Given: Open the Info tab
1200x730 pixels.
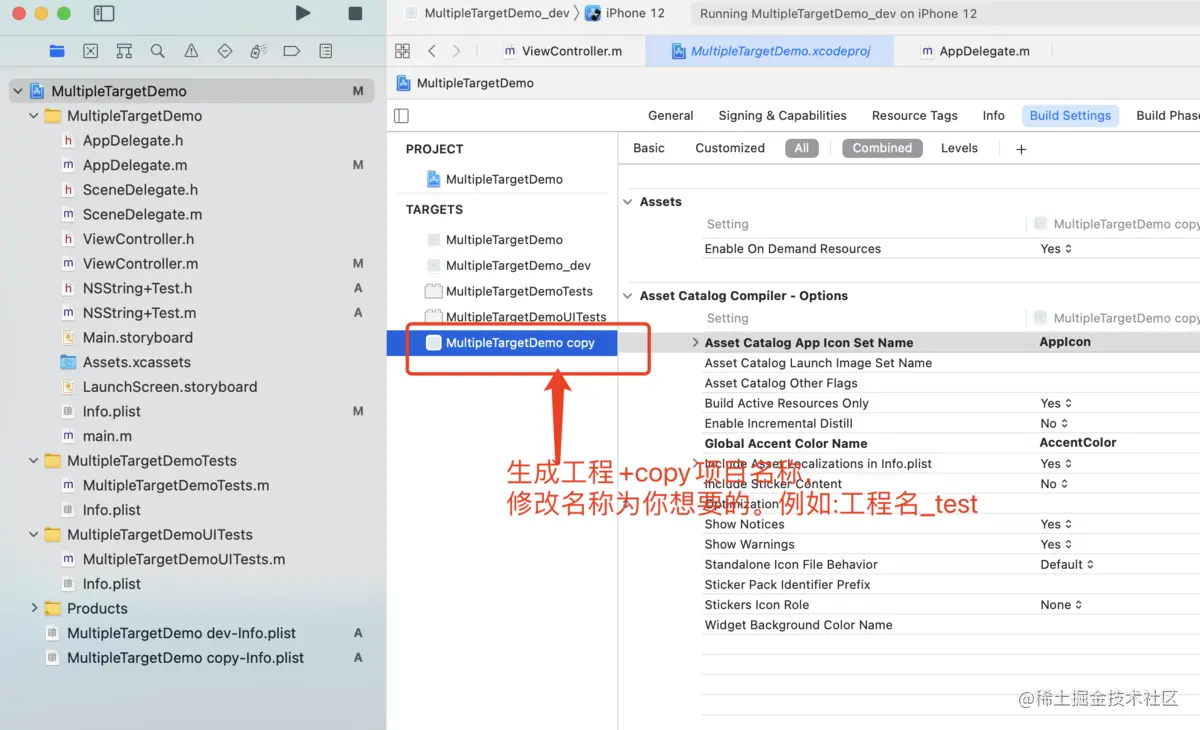Looking at the screenshot, I should point(993,116).
